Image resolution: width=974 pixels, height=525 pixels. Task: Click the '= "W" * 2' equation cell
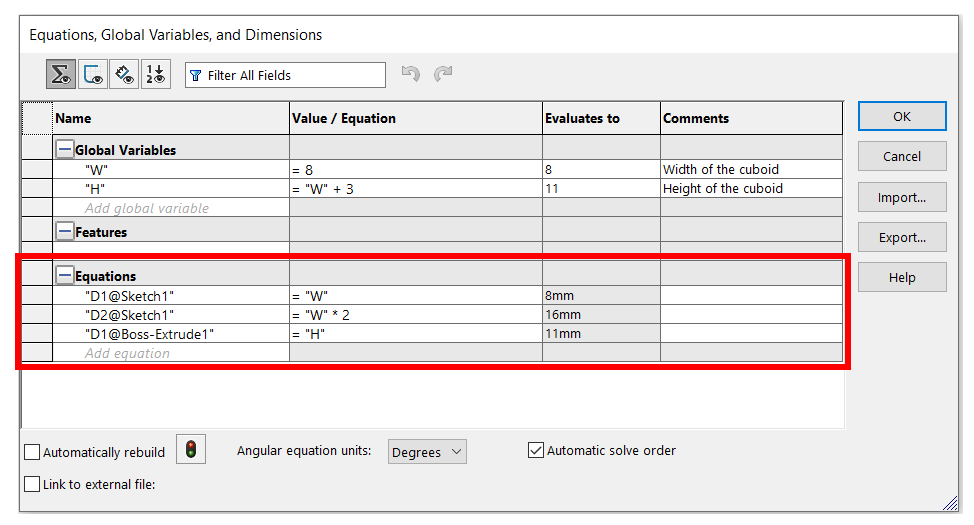click(x=416, y=315)
